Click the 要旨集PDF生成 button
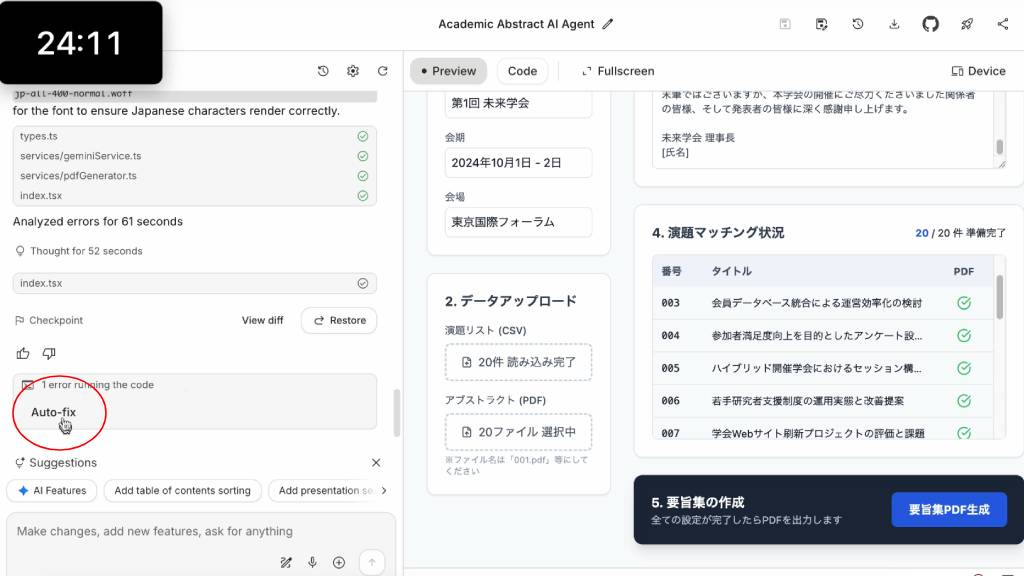 949,510
